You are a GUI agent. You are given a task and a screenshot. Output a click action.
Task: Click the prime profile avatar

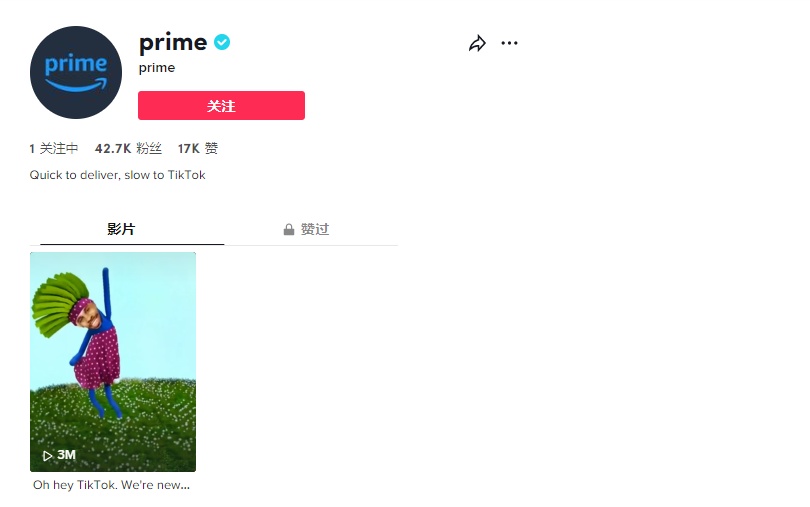[76, 72]
